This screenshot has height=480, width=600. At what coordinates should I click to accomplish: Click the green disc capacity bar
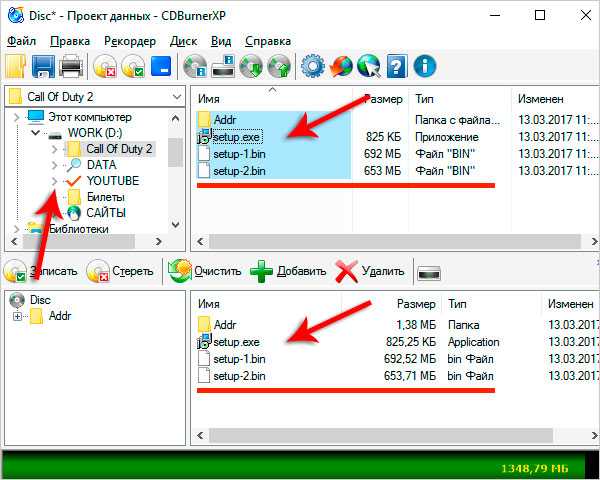pyautogui.click(x=293, y=465)
